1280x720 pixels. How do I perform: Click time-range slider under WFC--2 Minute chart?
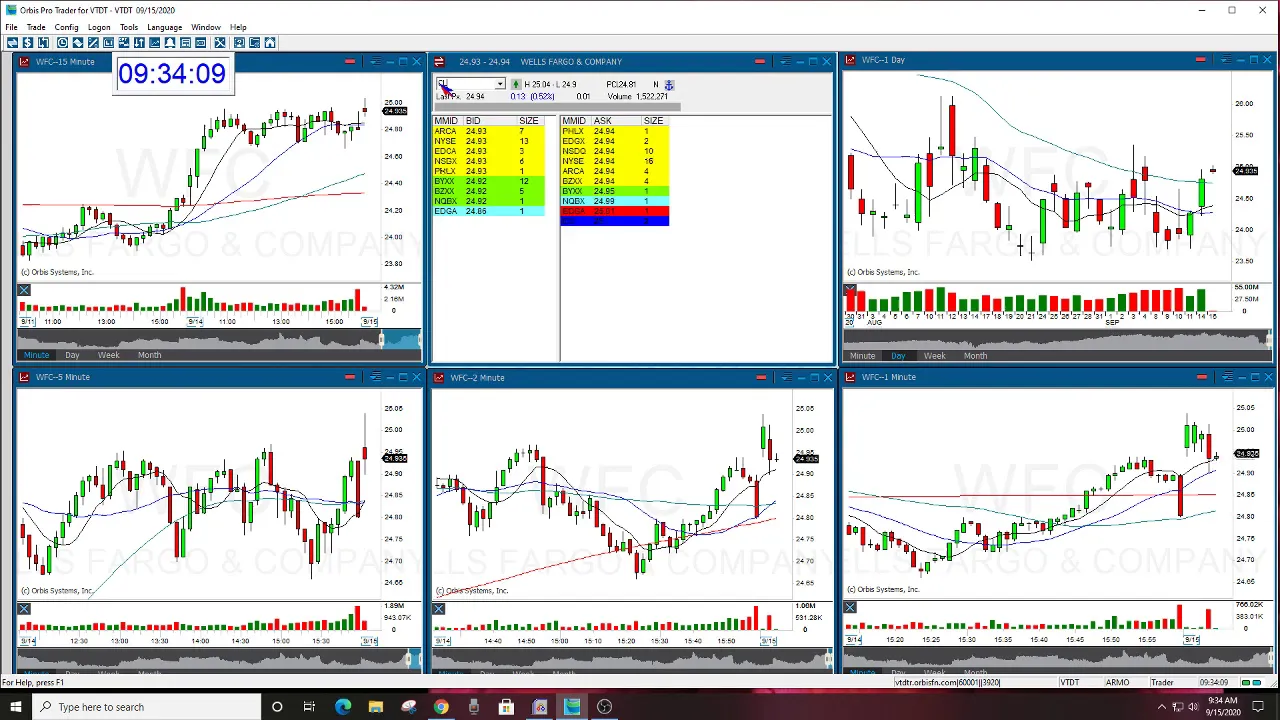[632, 658]
